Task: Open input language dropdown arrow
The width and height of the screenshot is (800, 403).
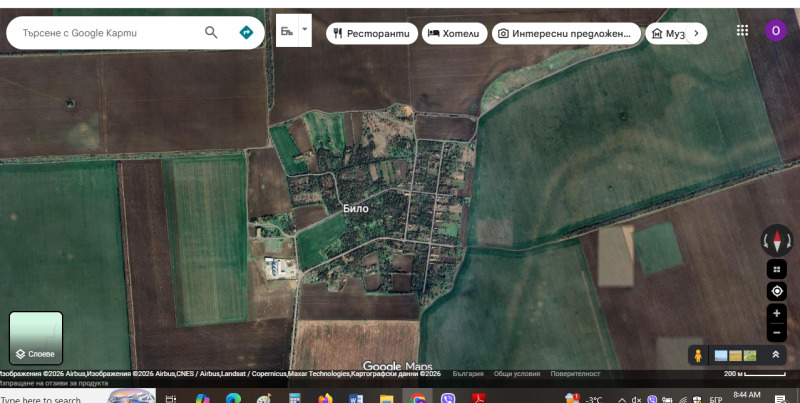Action: coord(305,30)
